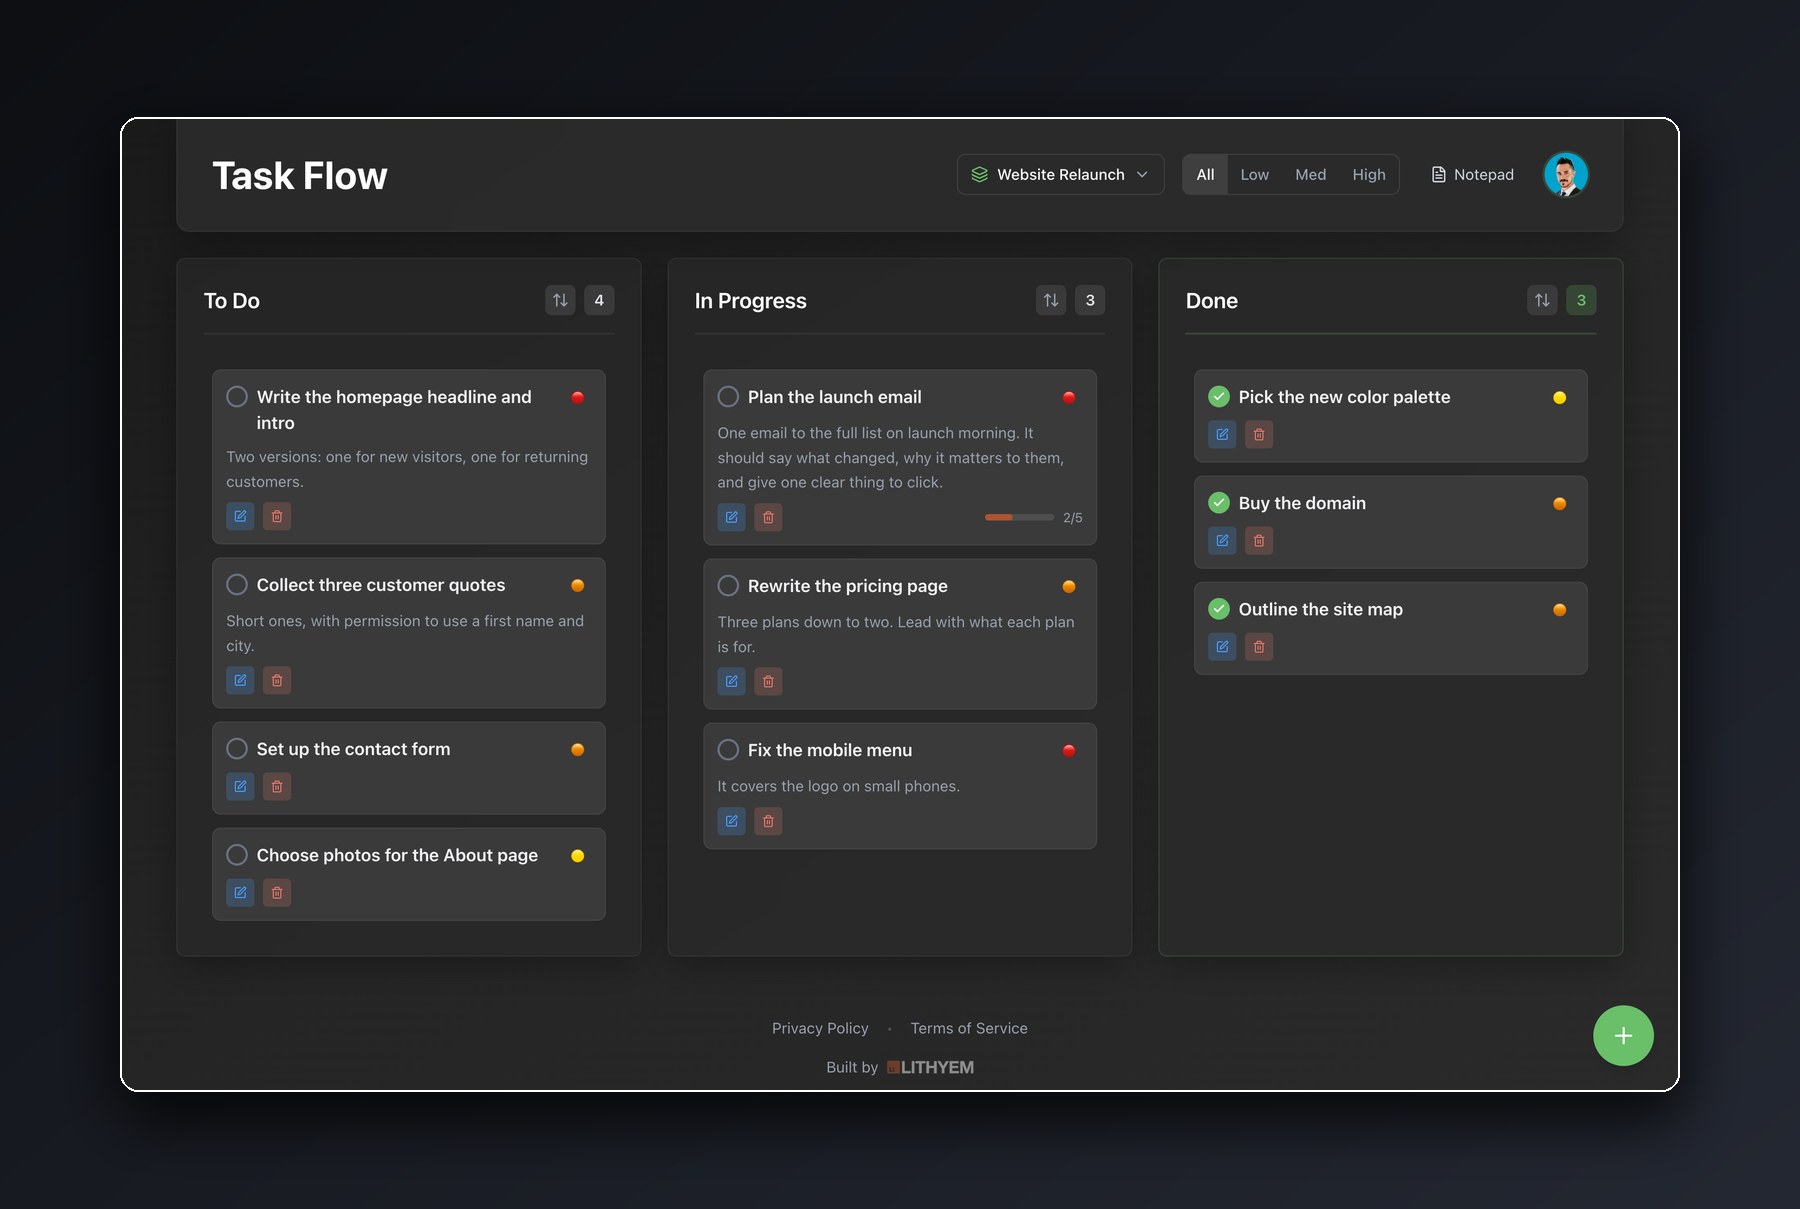Image resolution: width=1800 pixels, height=1209 pixels.
Task: Mark 'Fix the mobile menu' as complete
Action: tap(728, 750)
